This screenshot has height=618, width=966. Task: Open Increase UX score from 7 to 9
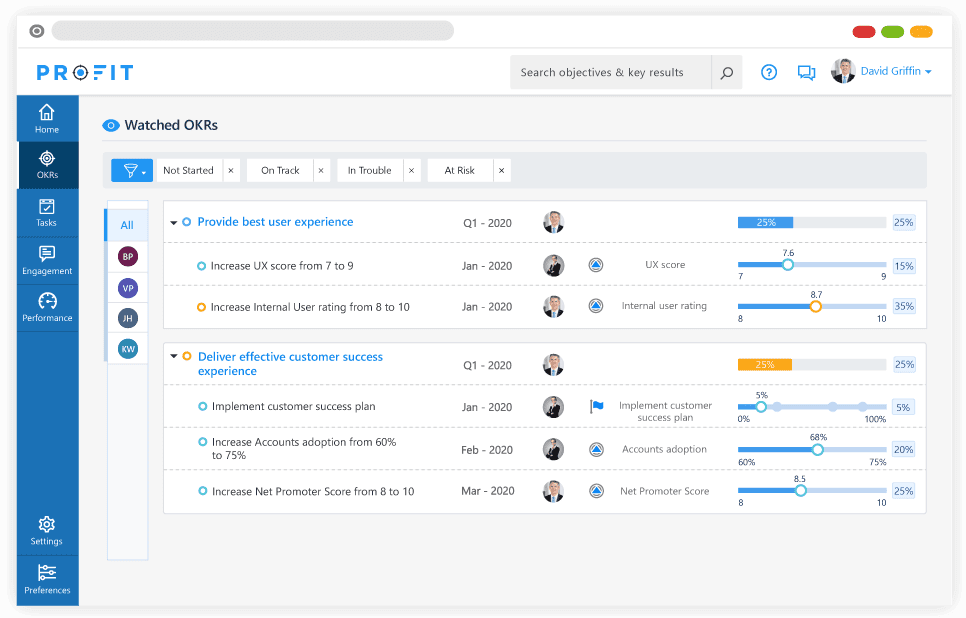point(282,266)
